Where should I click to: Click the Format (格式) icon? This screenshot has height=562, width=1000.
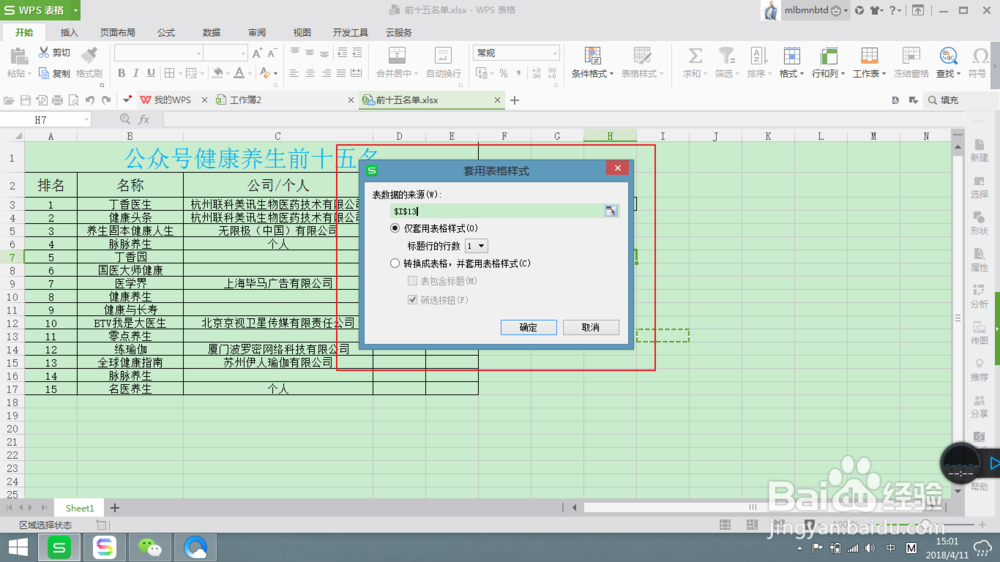tap(791, 55)
